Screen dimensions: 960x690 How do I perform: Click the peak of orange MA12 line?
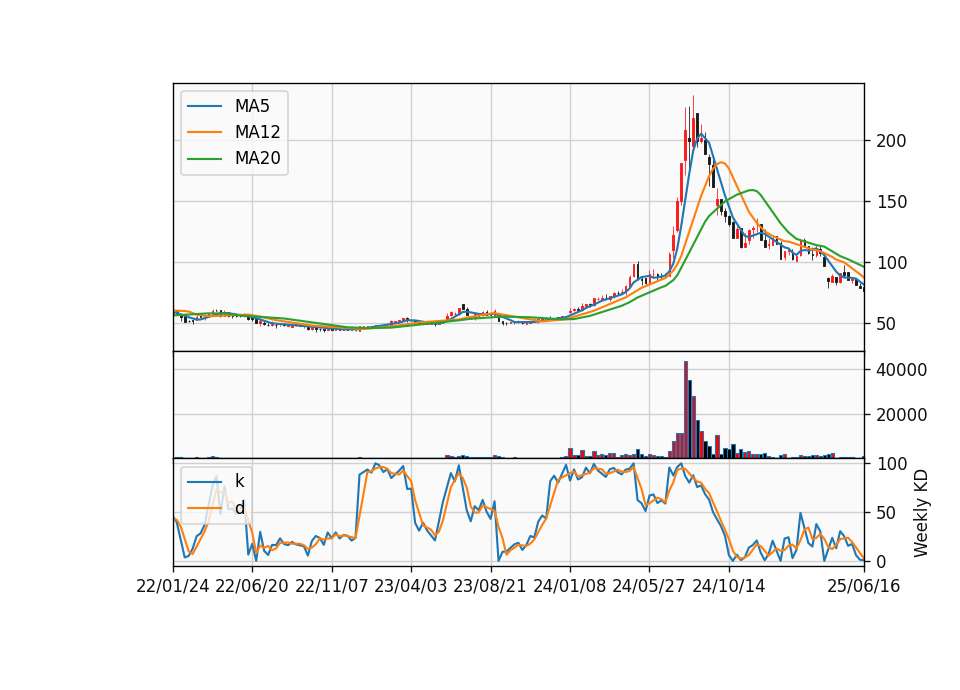pos(722,162)
